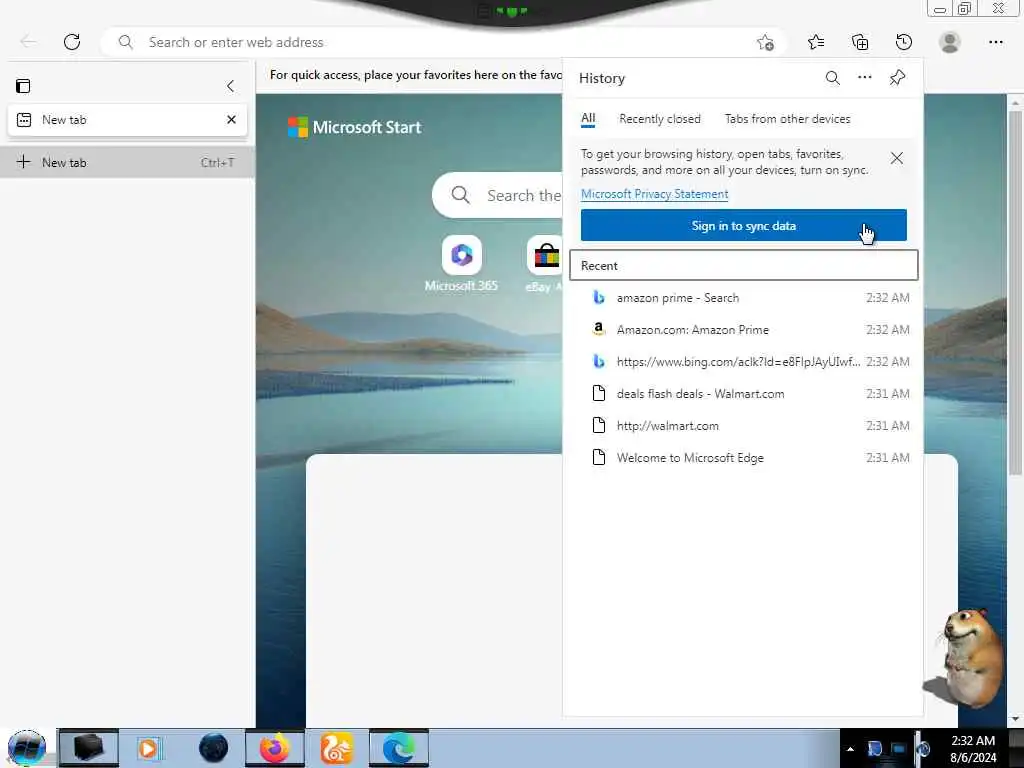Add this page to favorites star icon
Screen dimensions: 1024x768
click(765, 42)
